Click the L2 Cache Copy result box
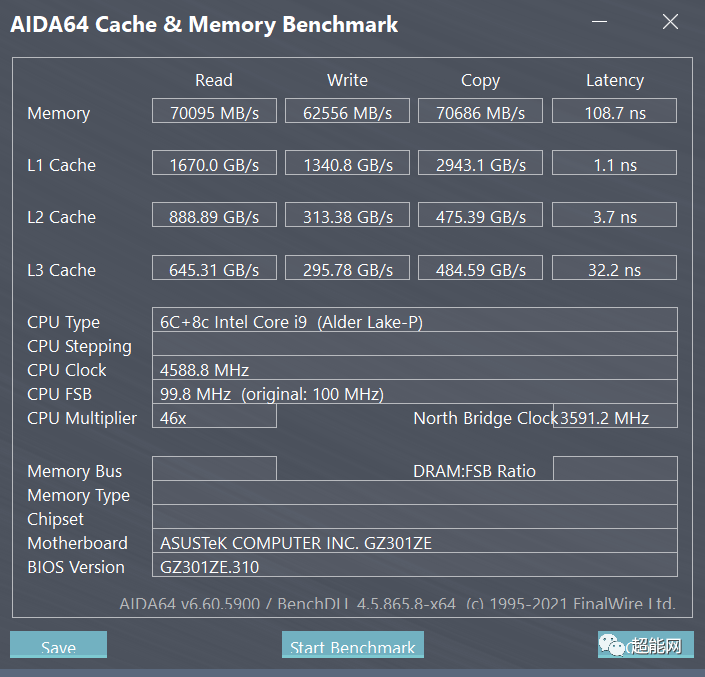The width and height of the screenshot is (705, 677). (x=480, y=216)
